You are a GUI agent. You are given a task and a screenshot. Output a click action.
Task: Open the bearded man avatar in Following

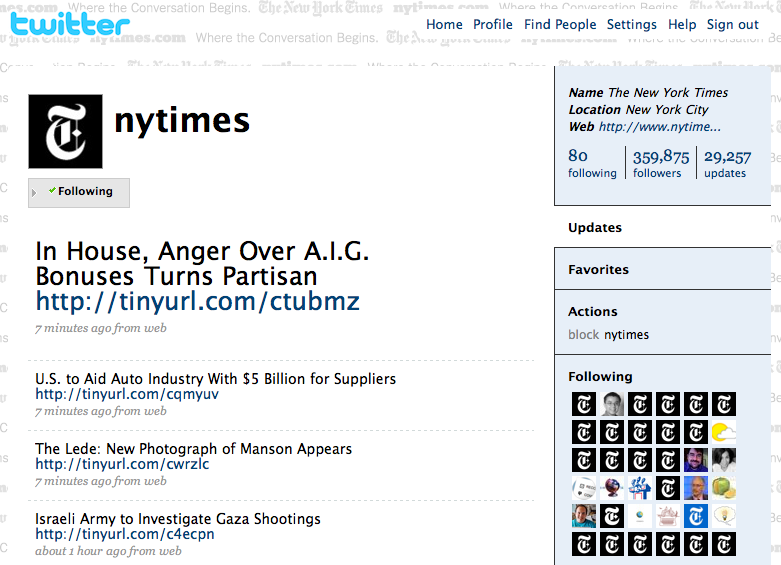(x=695, y=460)
